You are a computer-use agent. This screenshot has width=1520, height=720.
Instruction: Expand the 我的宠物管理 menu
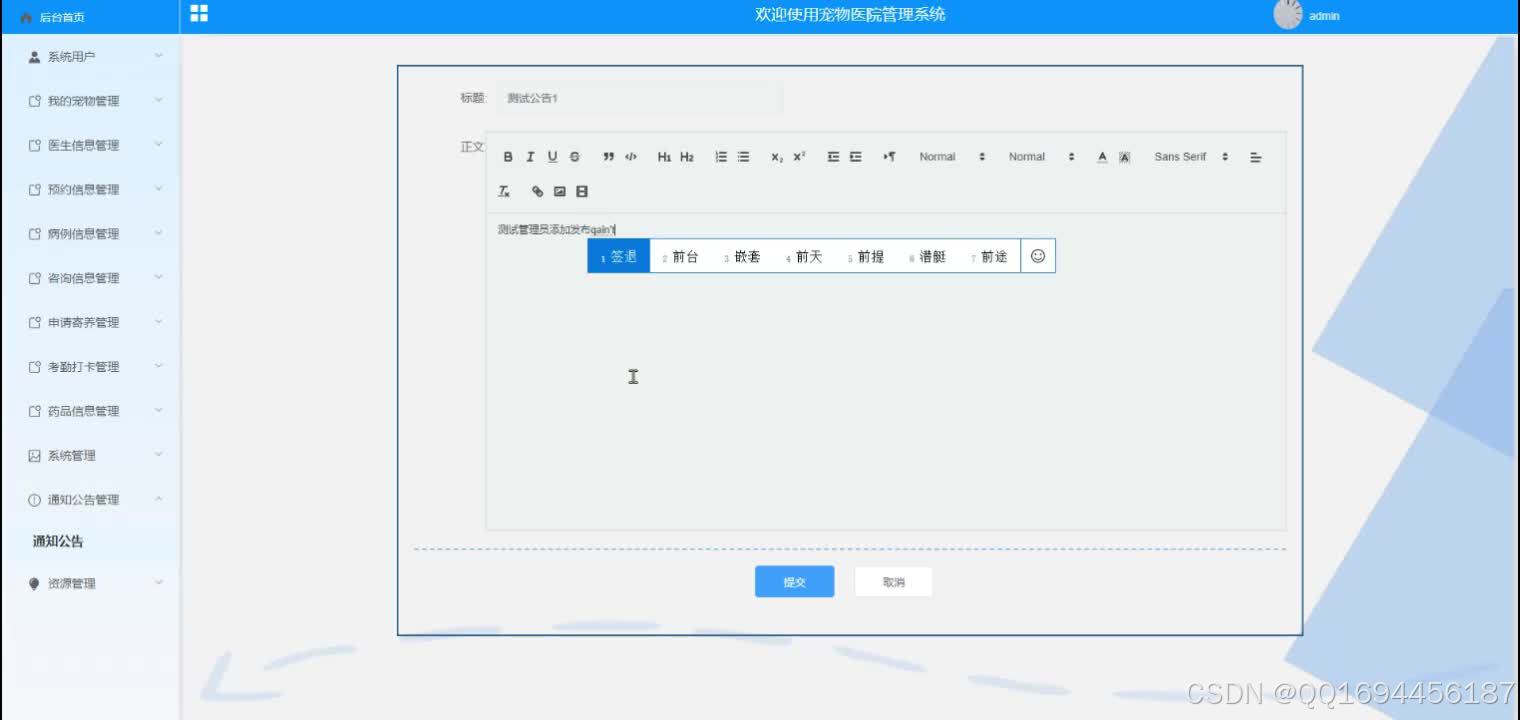[90, 101]
